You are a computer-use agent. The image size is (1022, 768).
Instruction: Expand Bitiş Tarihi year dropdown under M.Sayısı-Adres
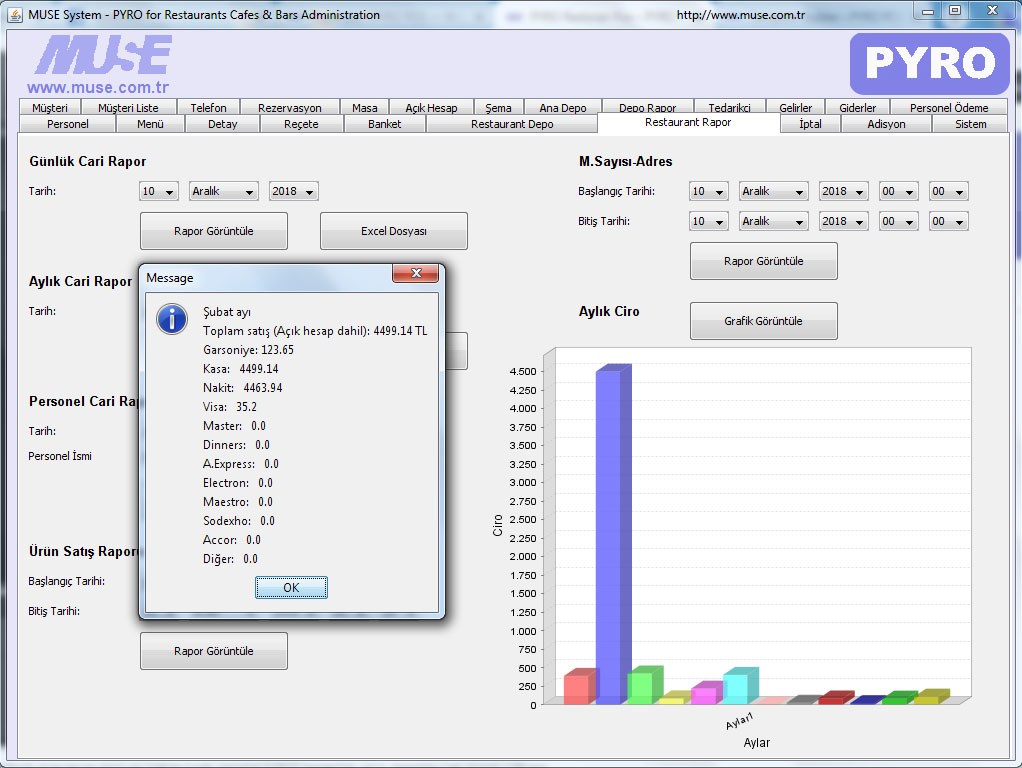point(843,221)
